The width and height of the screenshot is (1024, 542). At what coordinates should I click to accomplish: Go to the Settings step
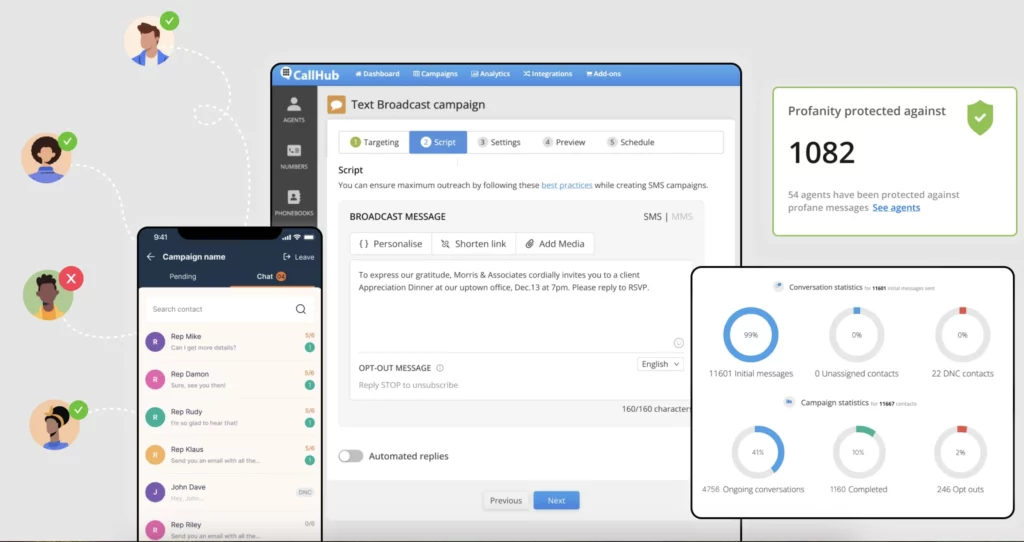click(x=499, y=142)
